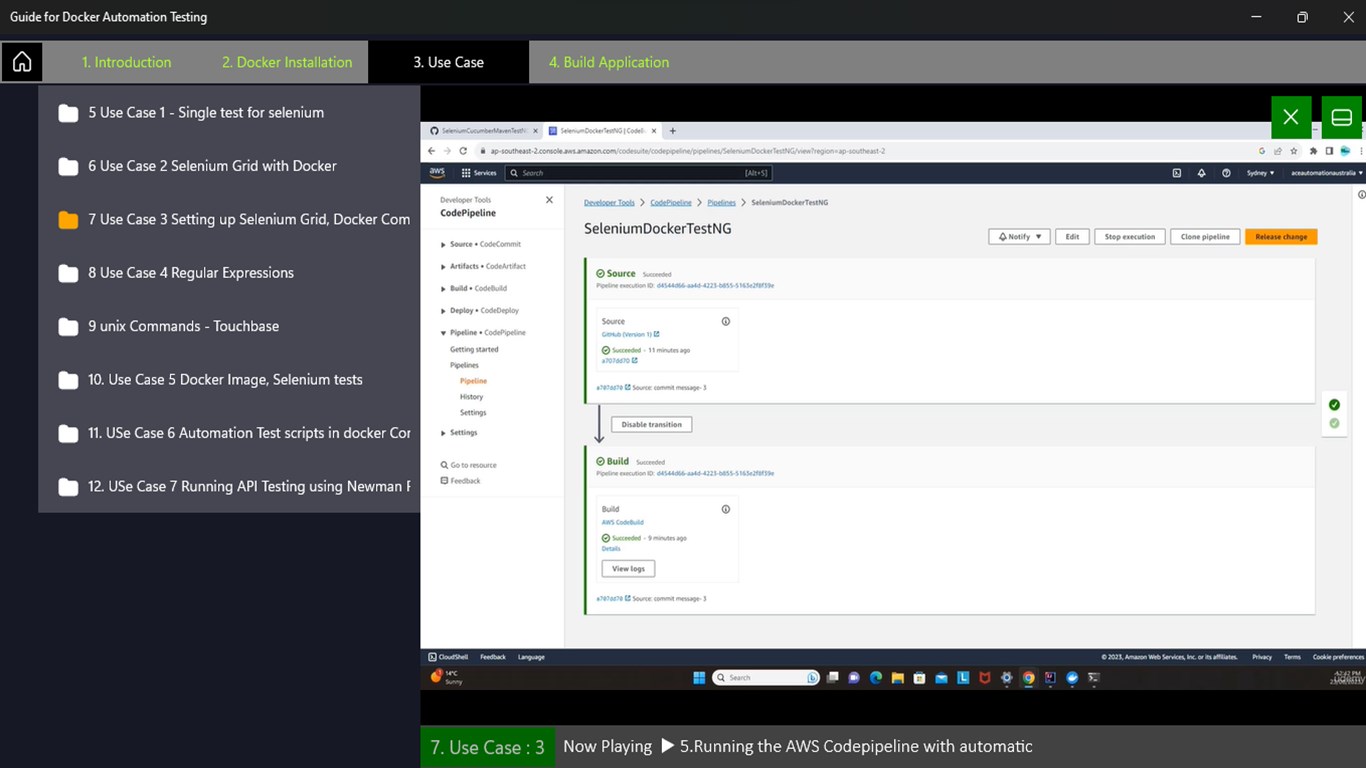Click the View logs button
Screen dimensions: 1366x768
click(x=628, y=568)
